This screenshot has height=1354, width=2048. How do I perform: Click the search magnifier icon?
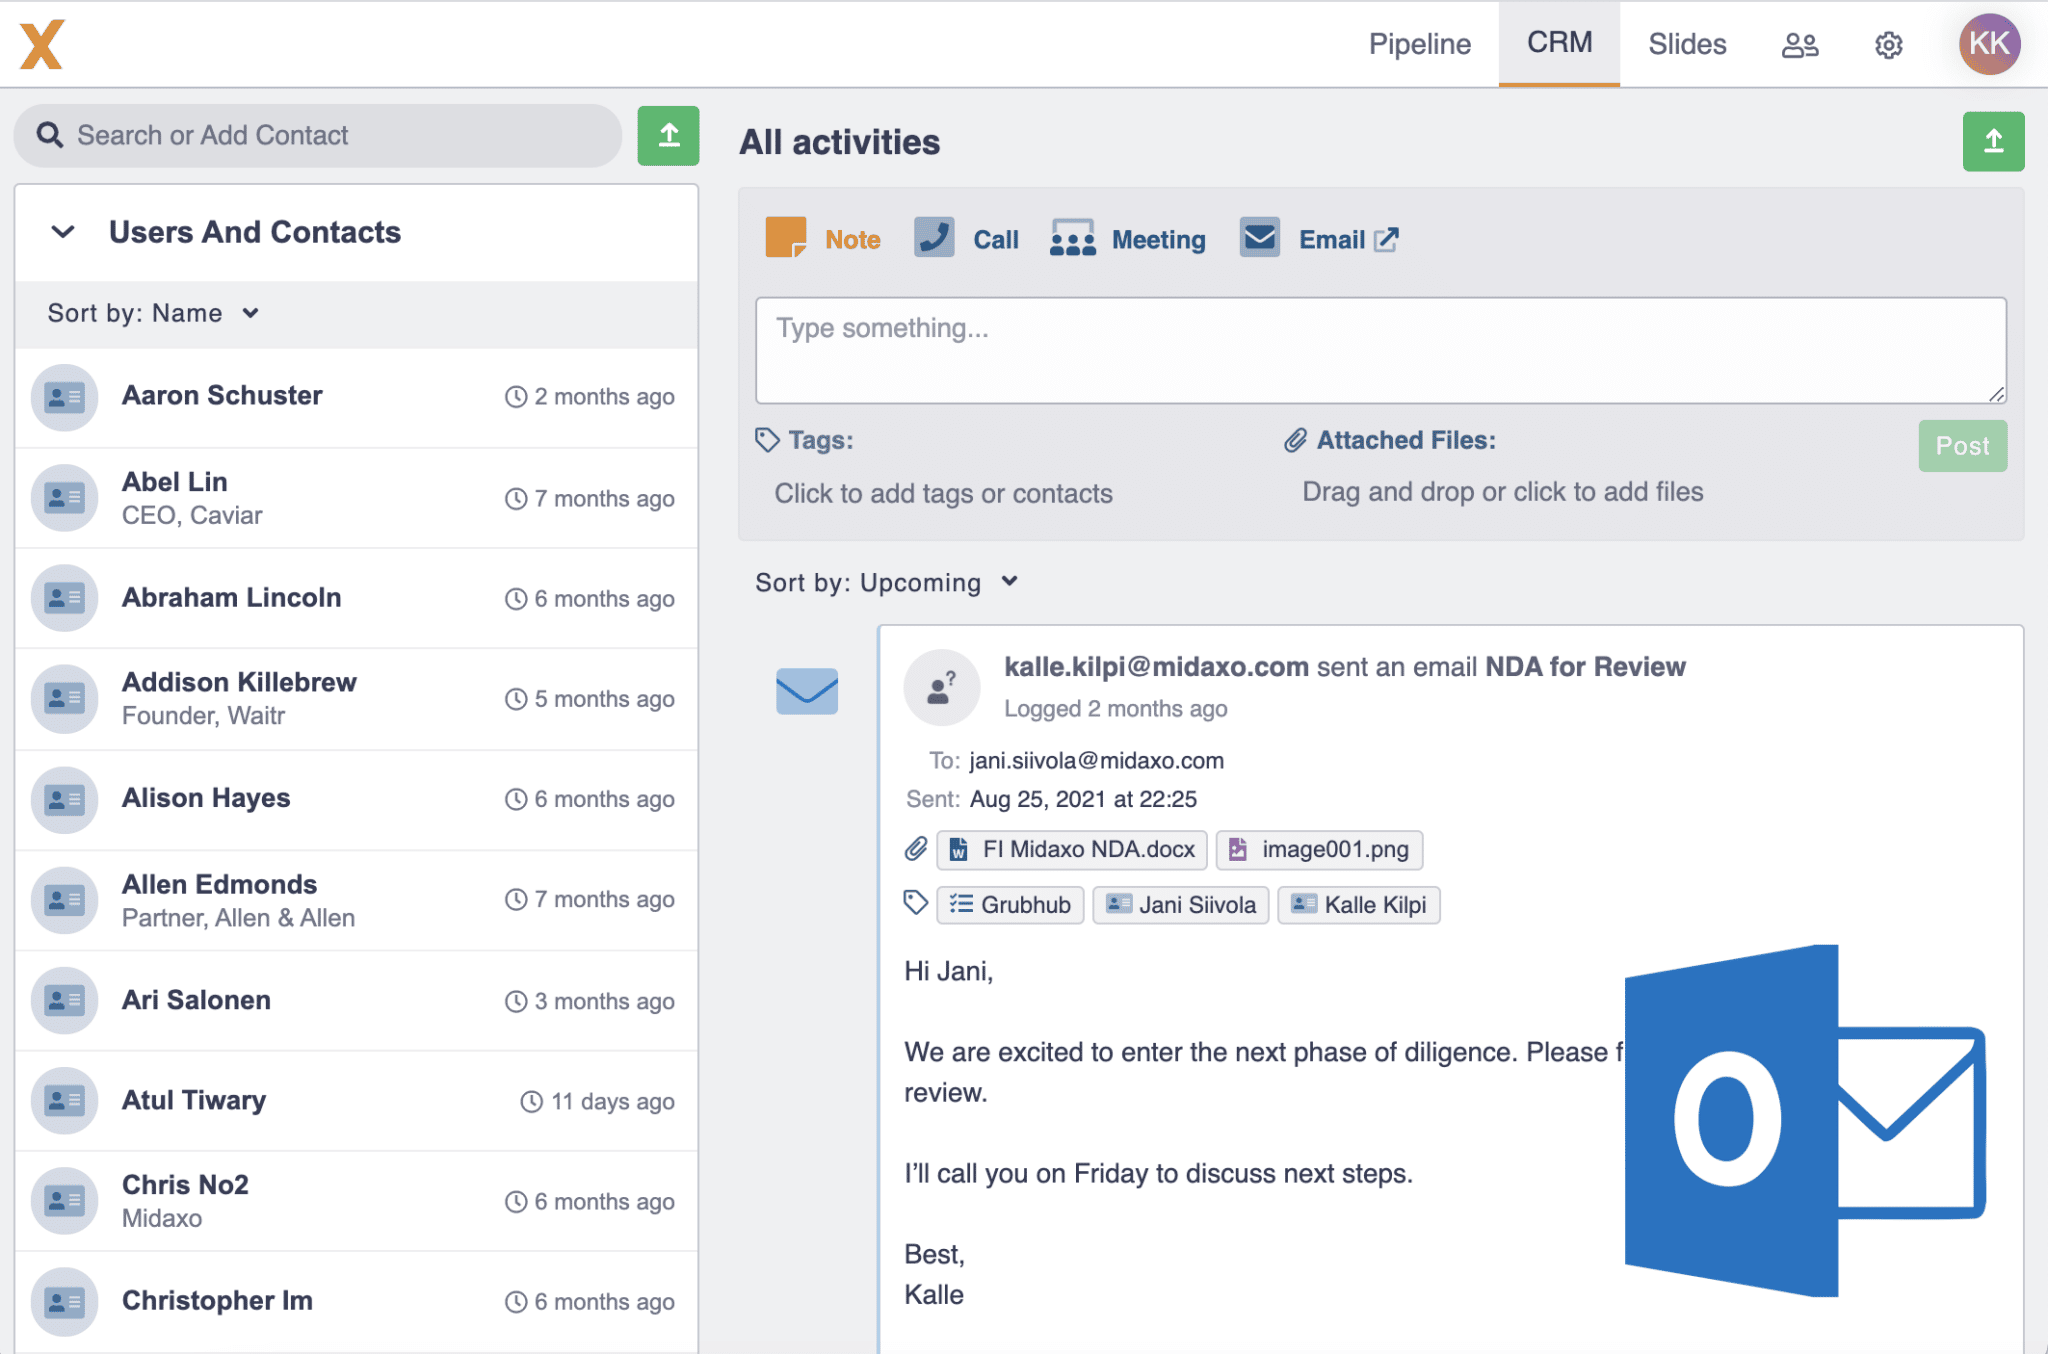click(x=50, y=135)
